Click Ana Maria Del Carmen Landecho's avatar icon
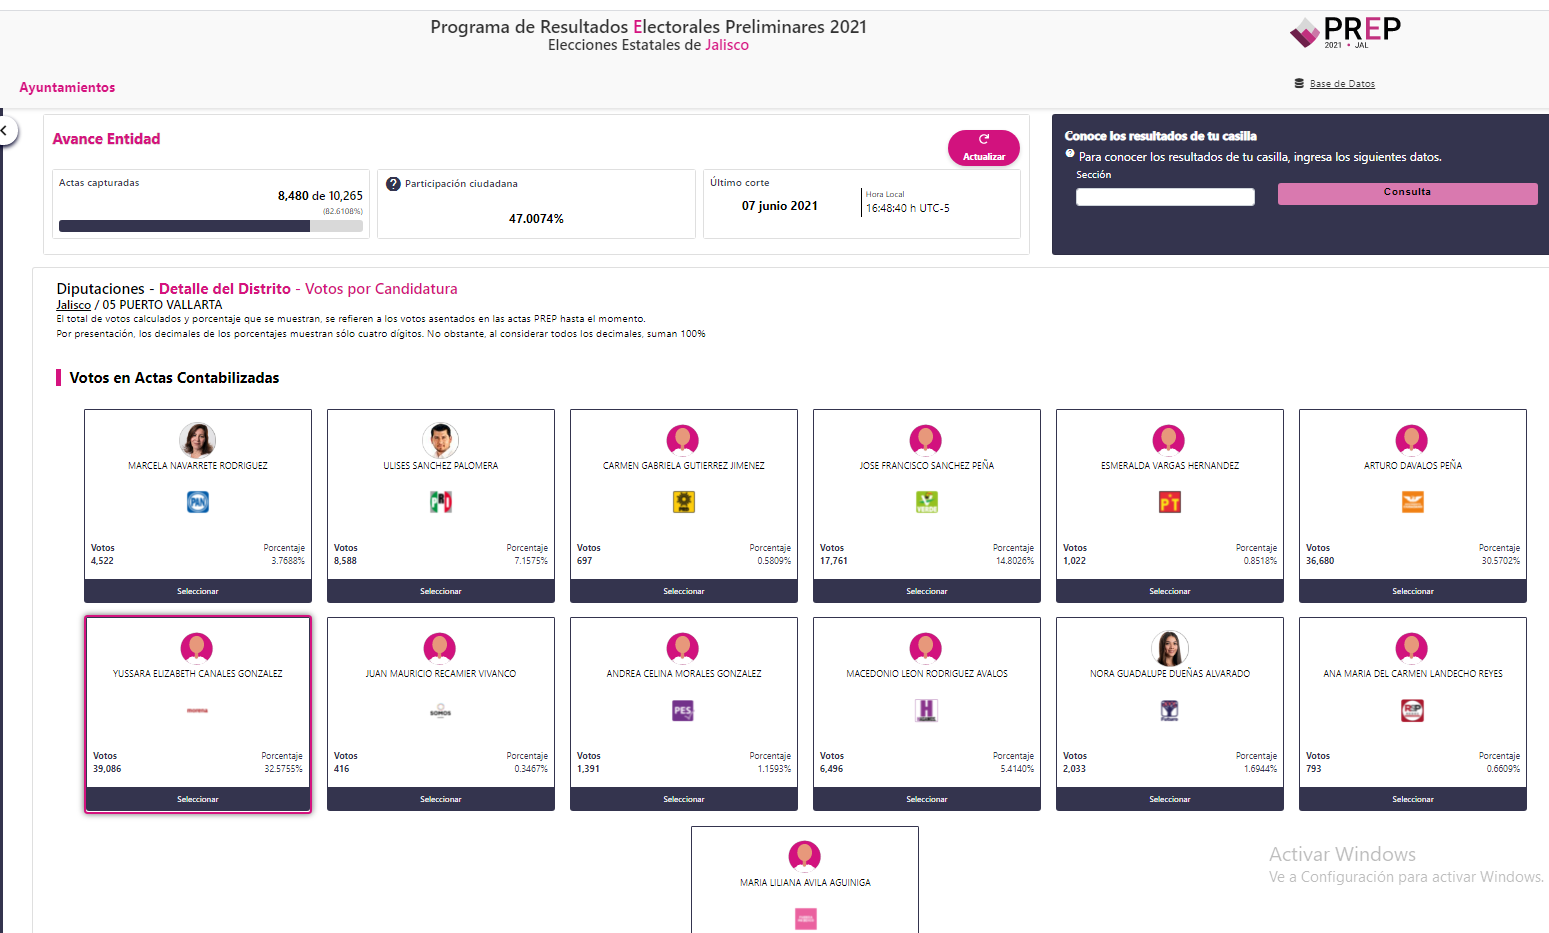Image resolution: width=1549 pixels, height=933 pixels. [1412, 648]
